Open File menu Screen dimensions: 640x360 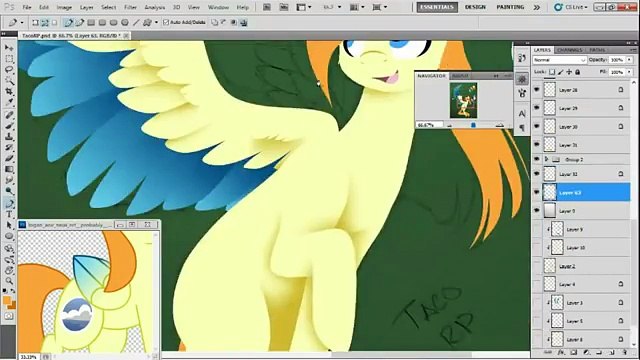pos(27,7)
